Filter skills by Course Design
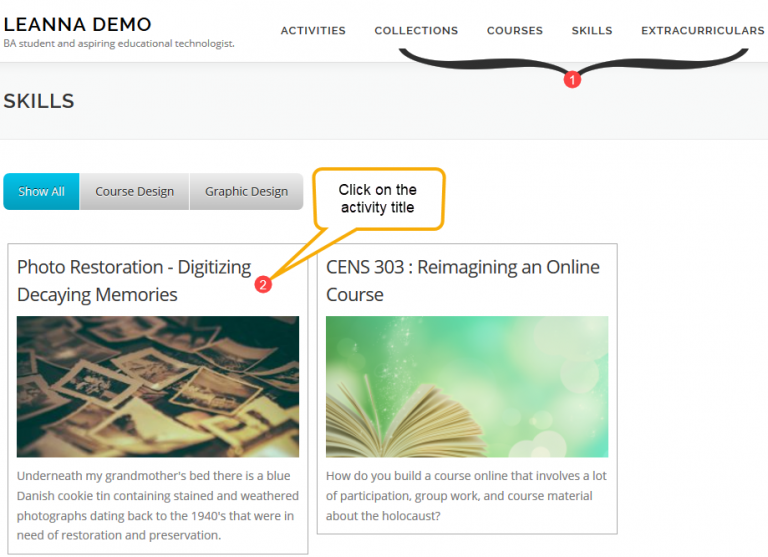768x557 pixels. click(134, 192)
